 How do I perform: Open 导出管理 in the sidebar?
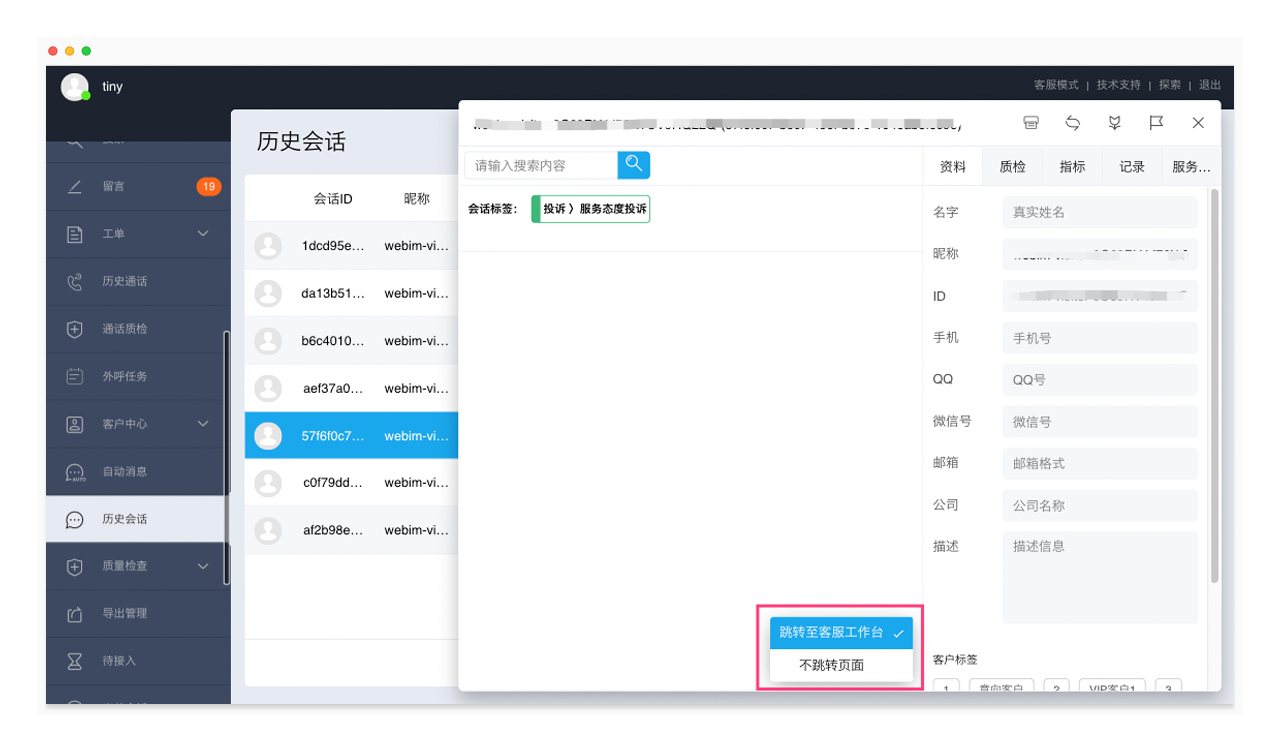pyautogui.click(x=124, y=614)
